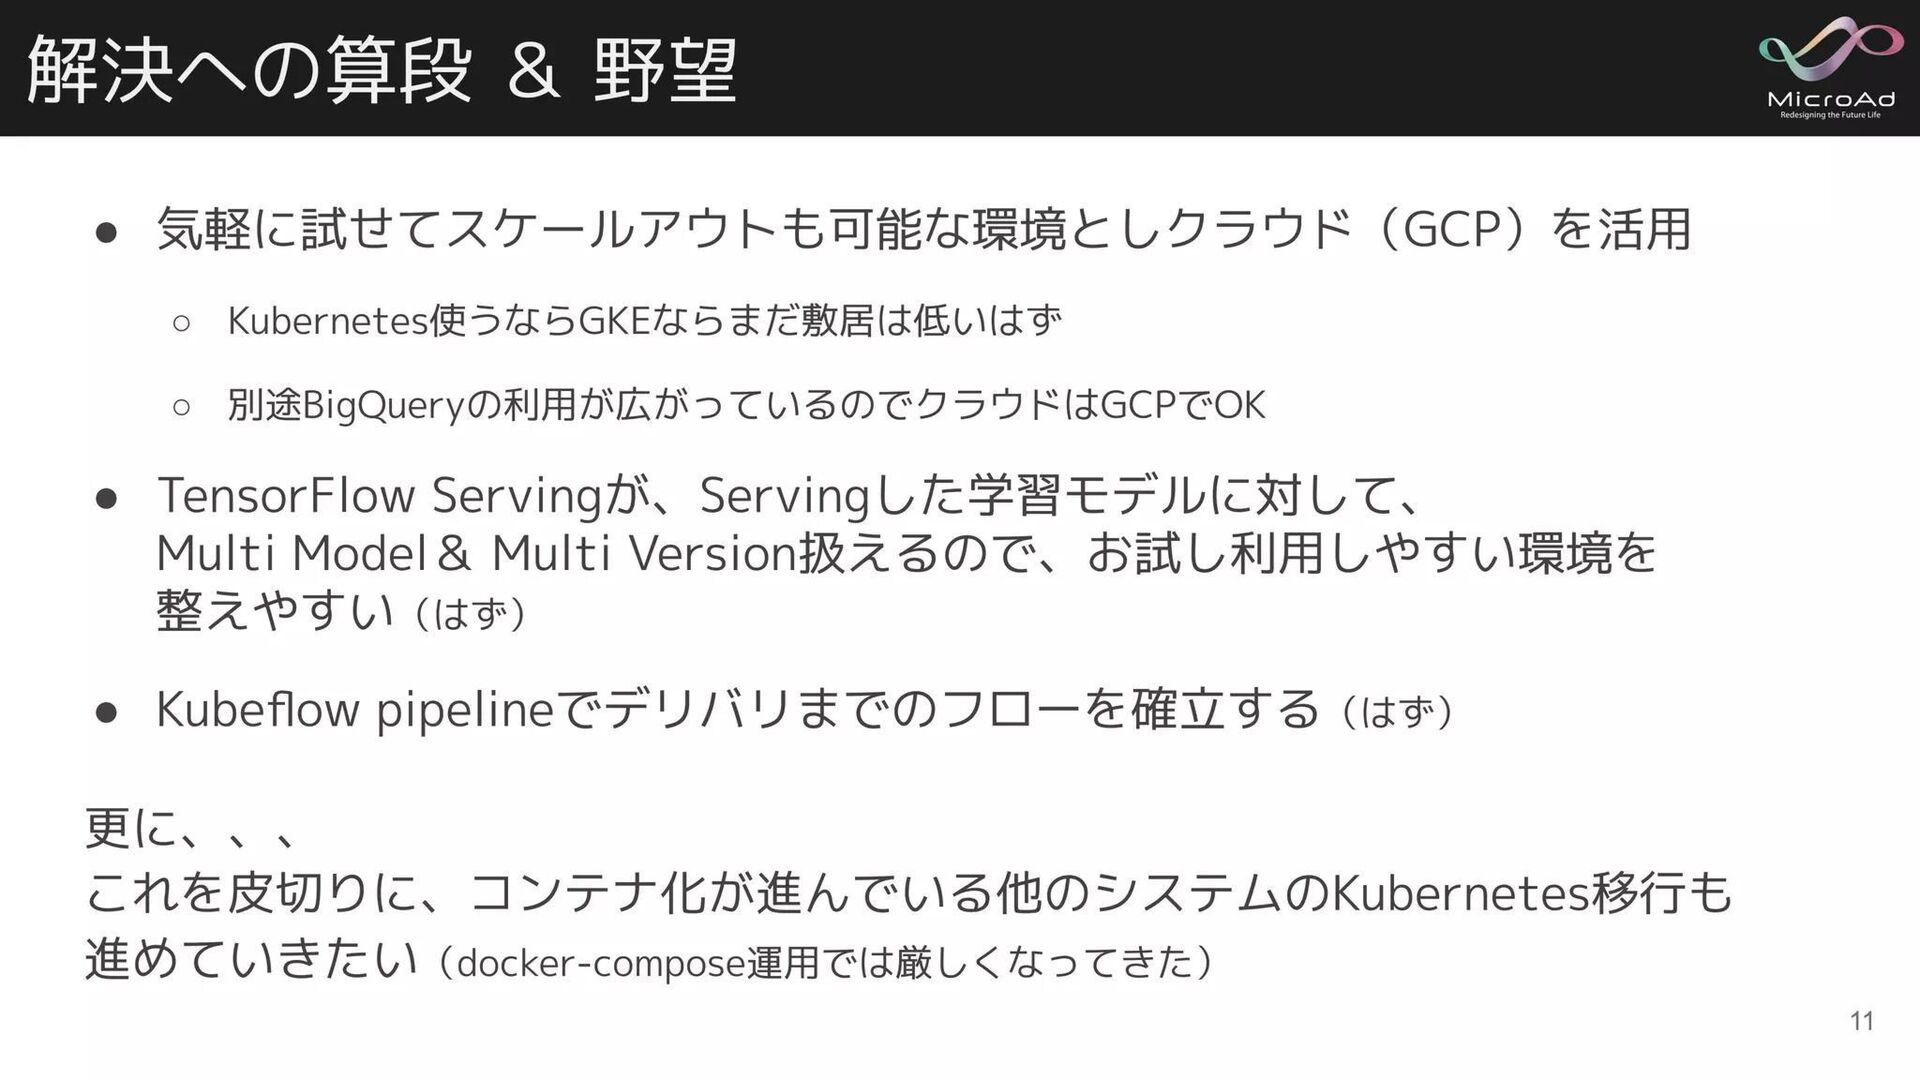Screen dimensions: 1920x1080
Task: Click the hollow sub-bullet before Kubernetes使うなら
Action: (x=181, y=323)
